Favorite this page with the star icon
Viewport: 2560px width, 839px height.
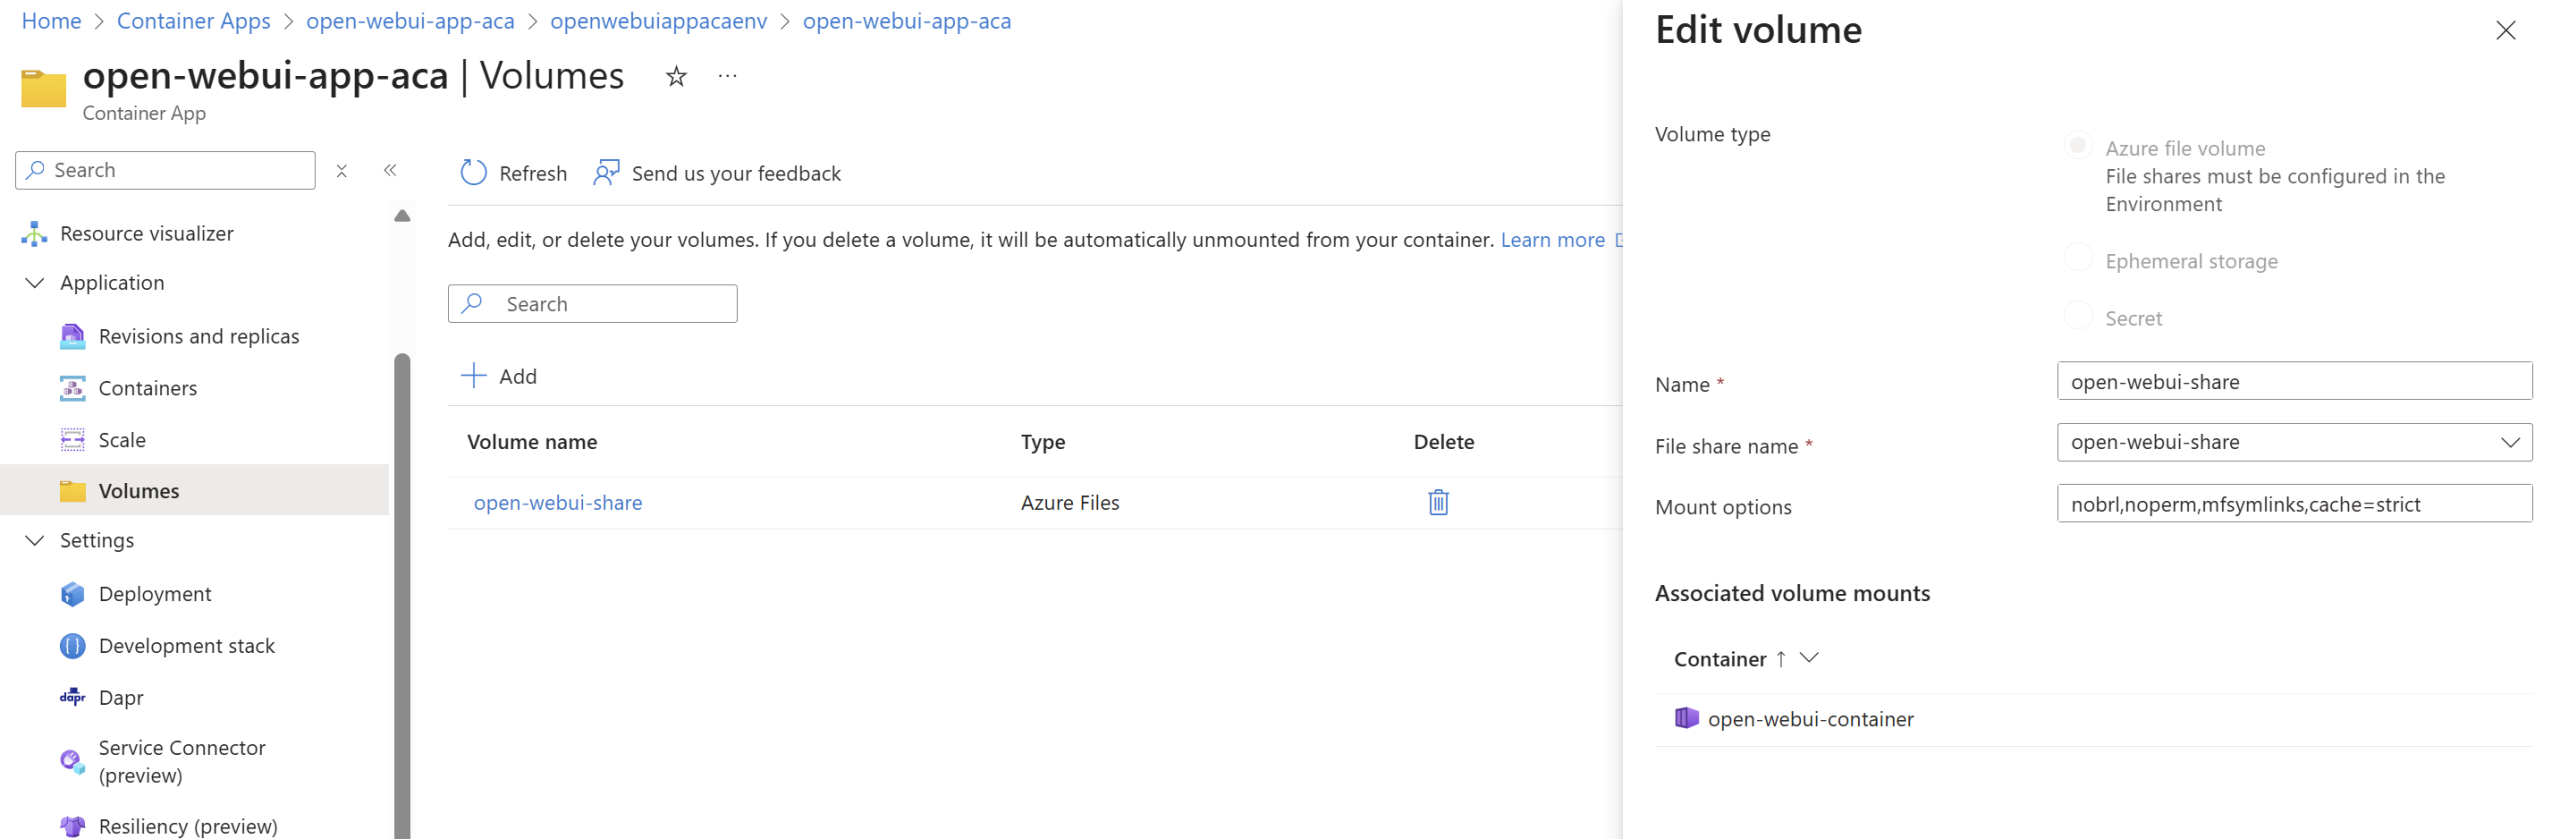coord(676,76)
